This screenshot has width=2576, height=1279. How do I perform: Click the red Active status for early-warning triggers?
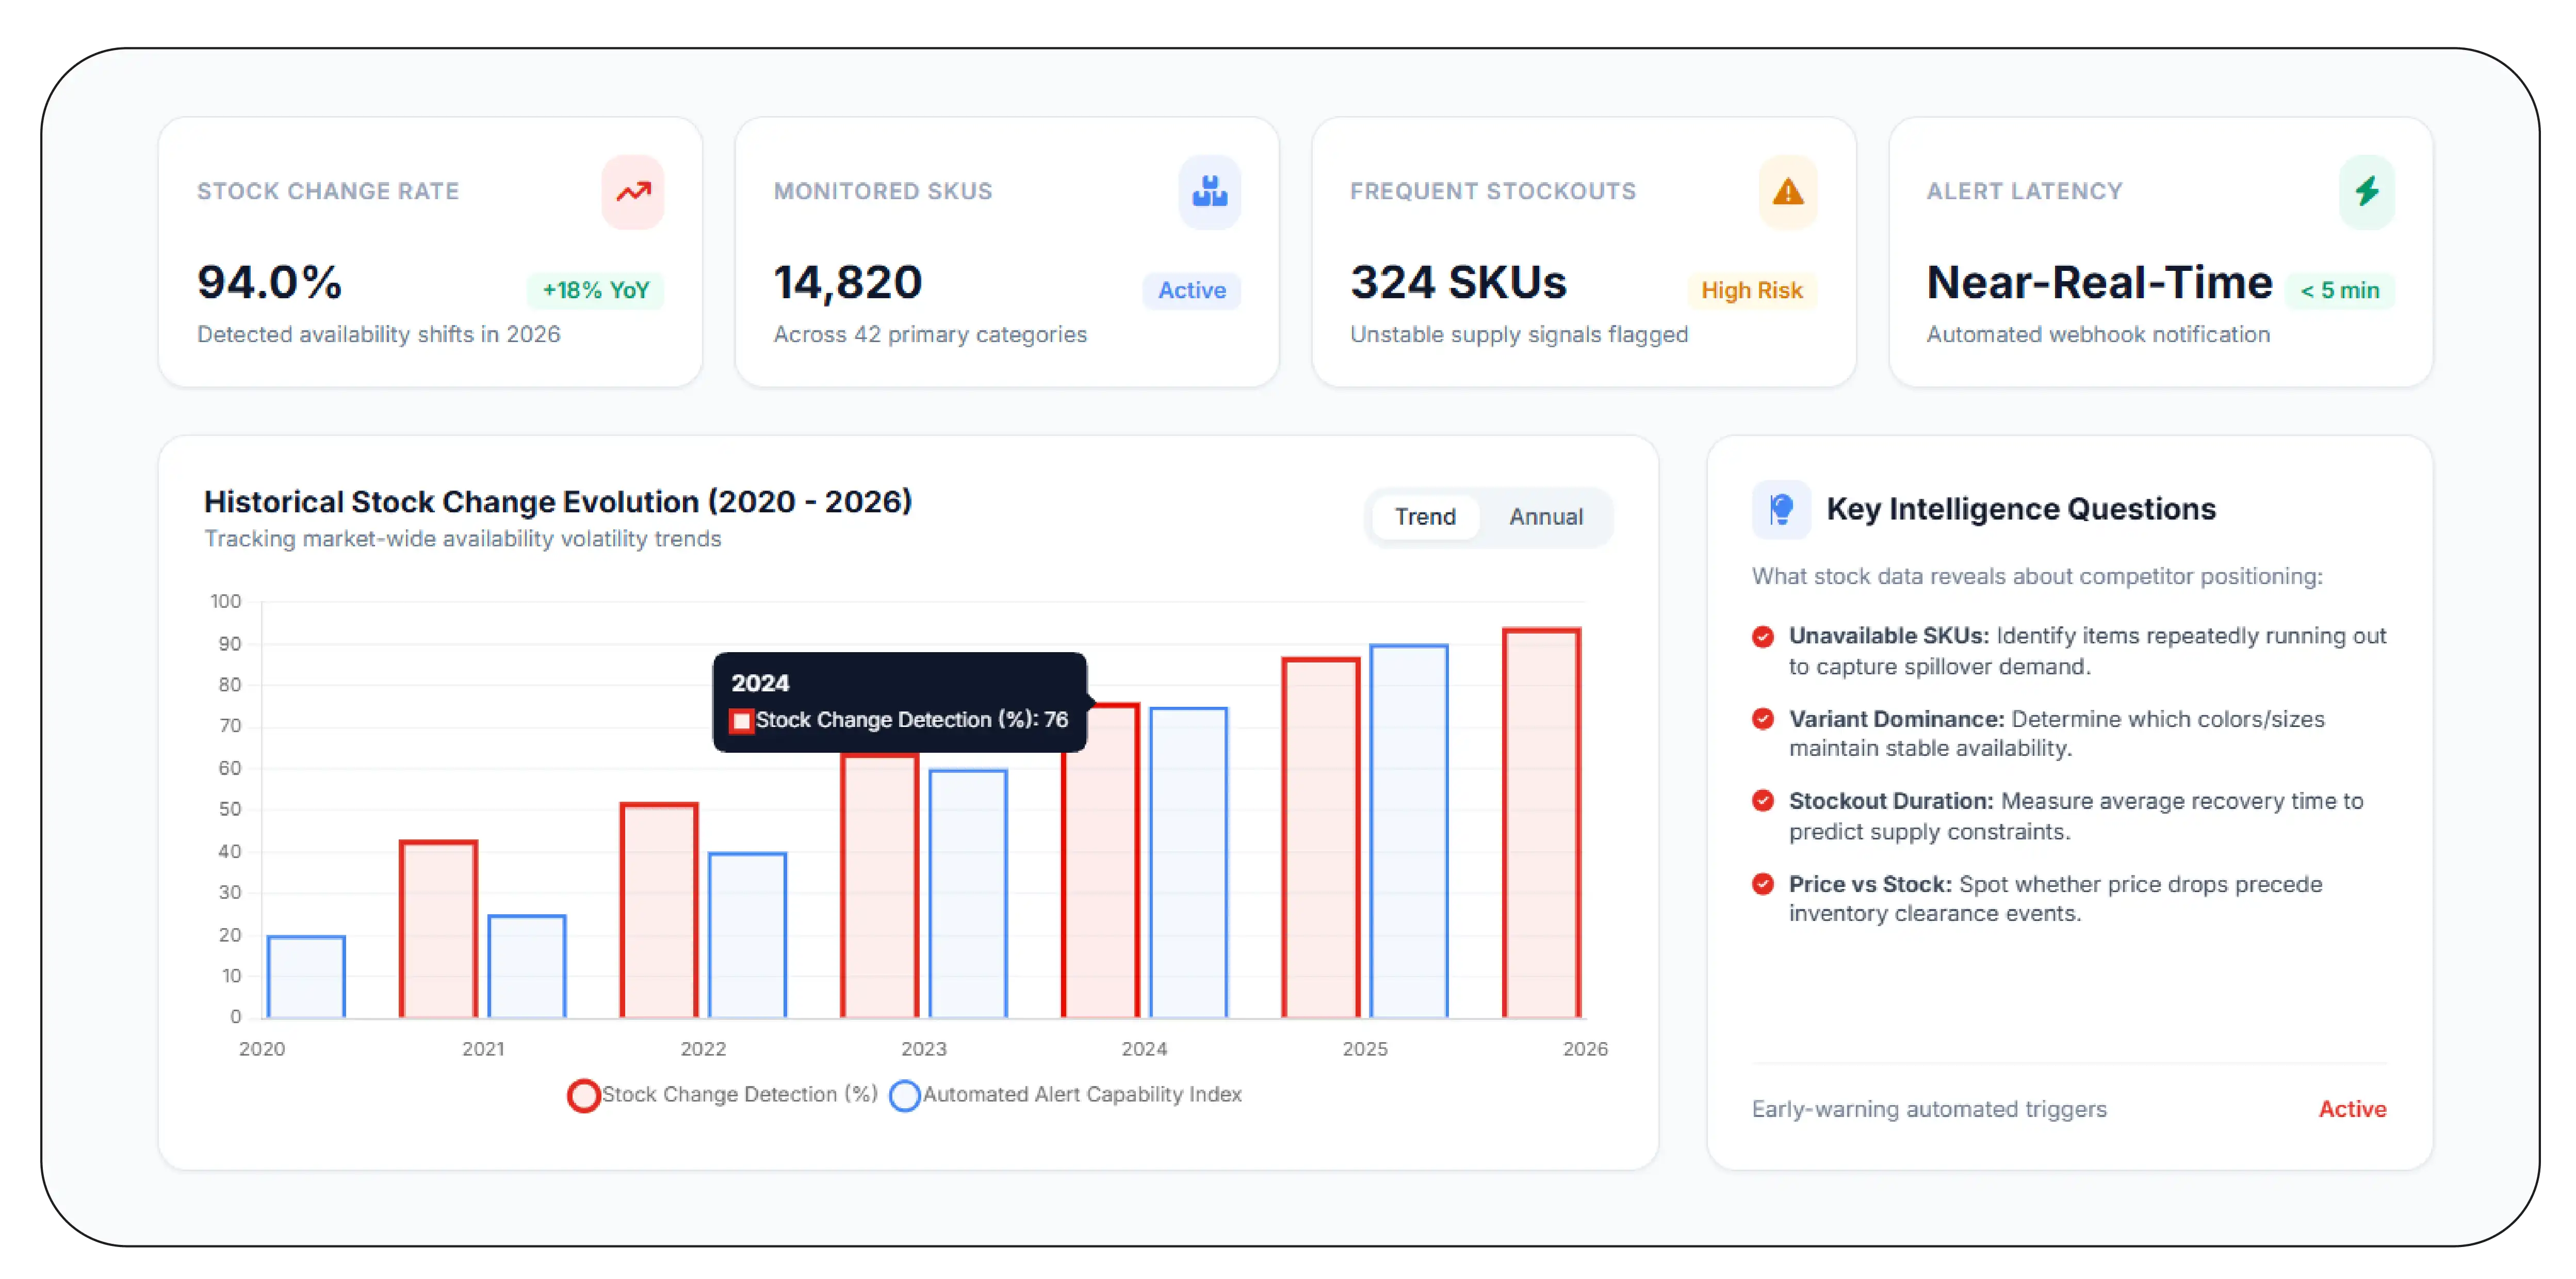pyautogui.click(x=2352, y=1109)
